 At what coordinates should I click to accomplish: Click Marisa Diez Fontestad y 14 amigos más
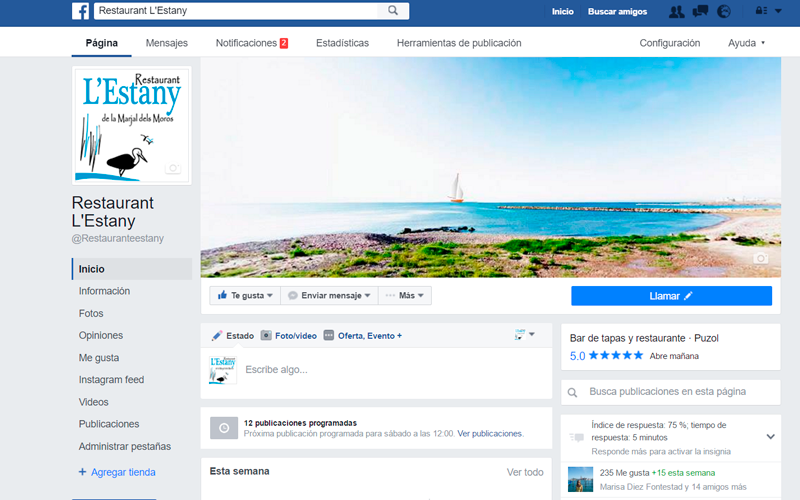point(673,487)
